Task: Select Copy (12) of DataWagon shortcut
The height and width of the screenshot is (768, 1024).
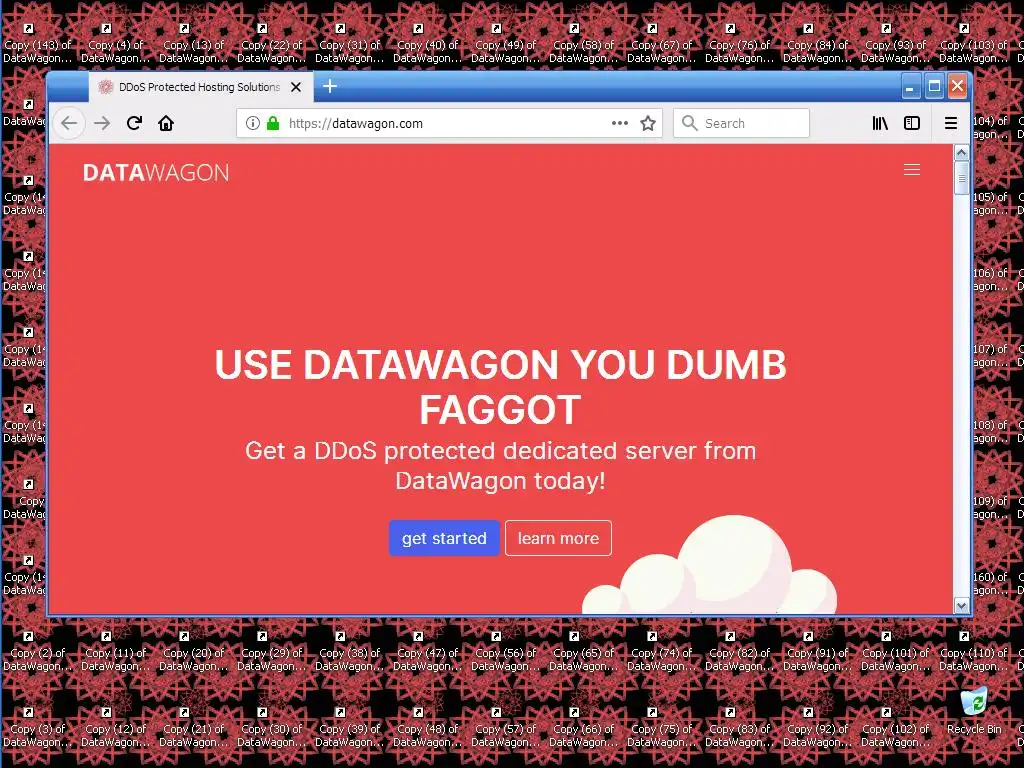Action: pos(116,728)
